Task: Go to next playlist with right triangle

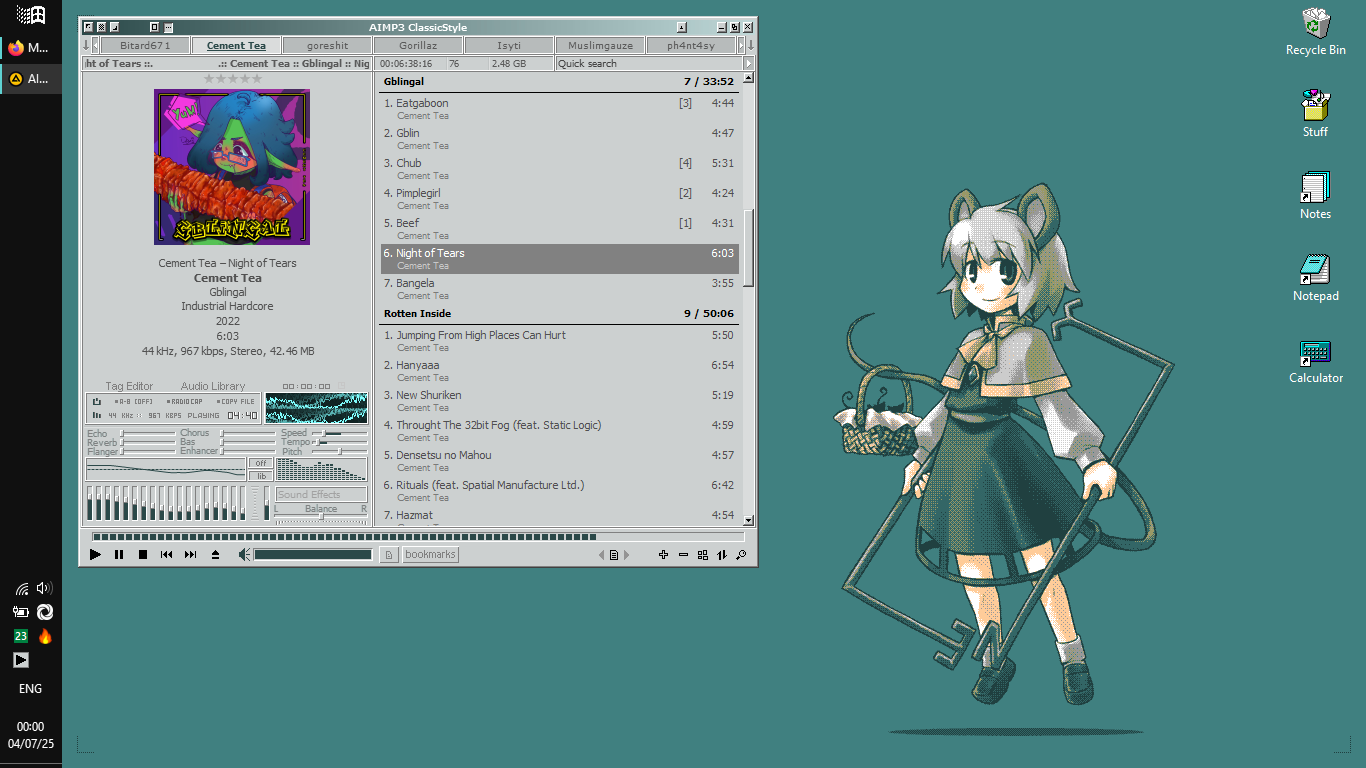Action: [626, 555]
